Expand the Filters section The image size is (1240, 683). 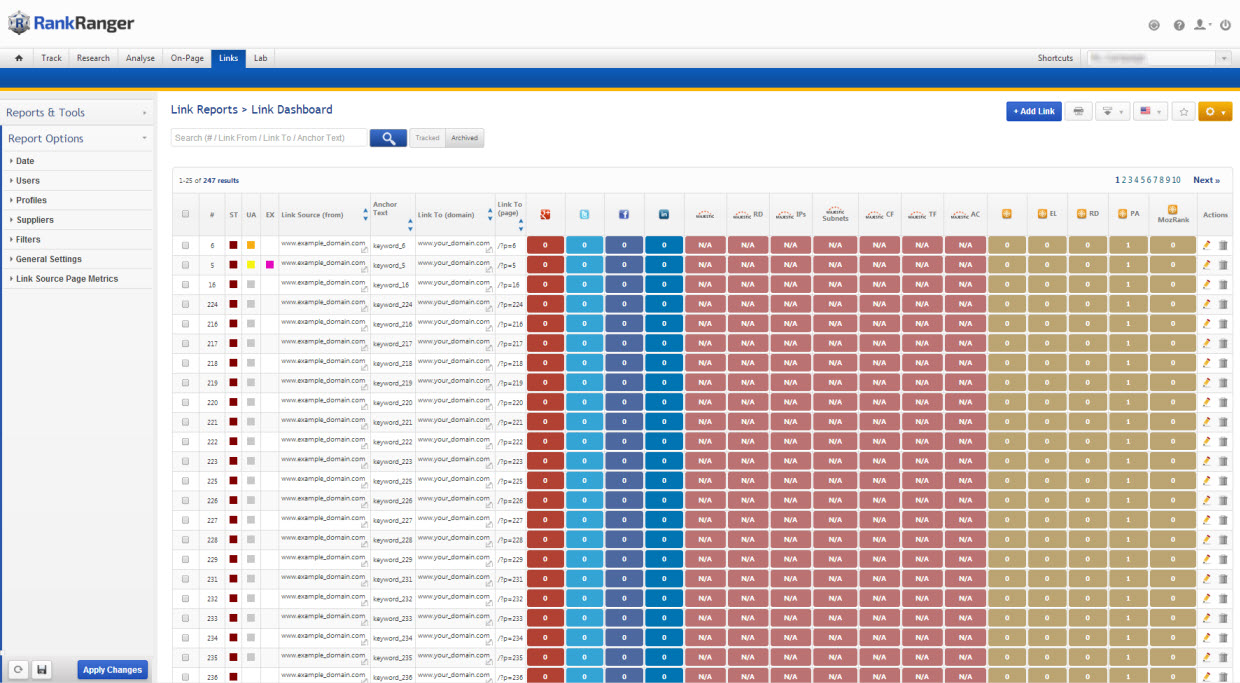point(28,240)
